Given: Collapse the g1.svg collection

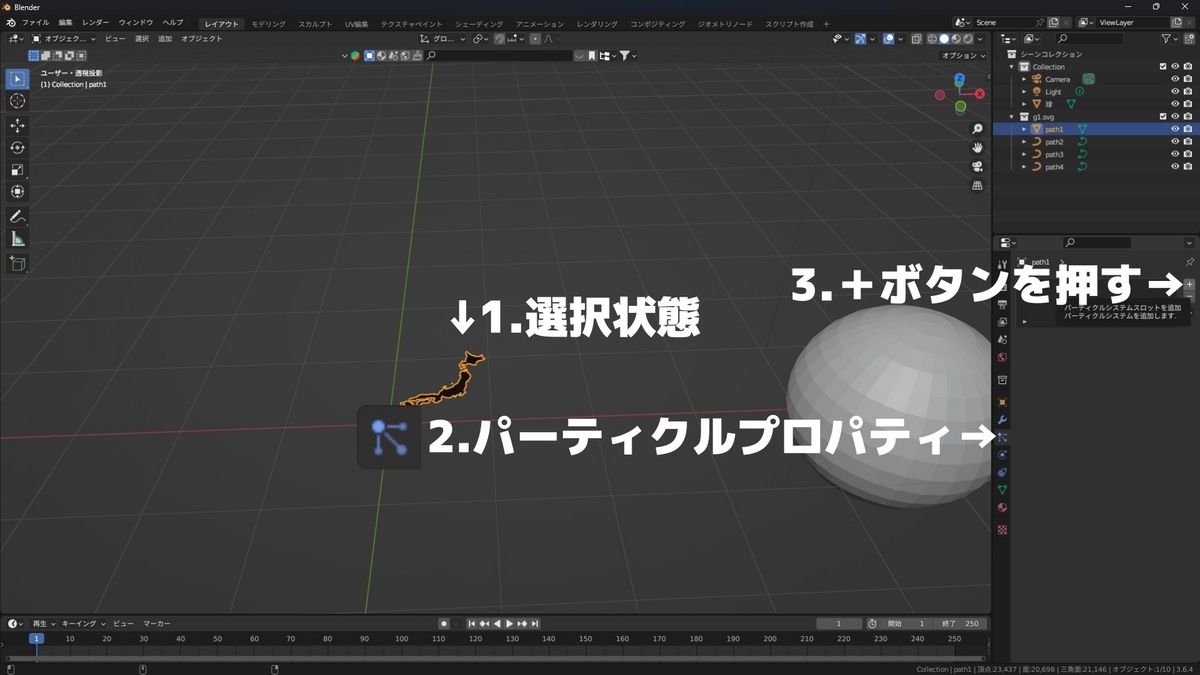Looking at the screenshot, I should (1012, 116).
